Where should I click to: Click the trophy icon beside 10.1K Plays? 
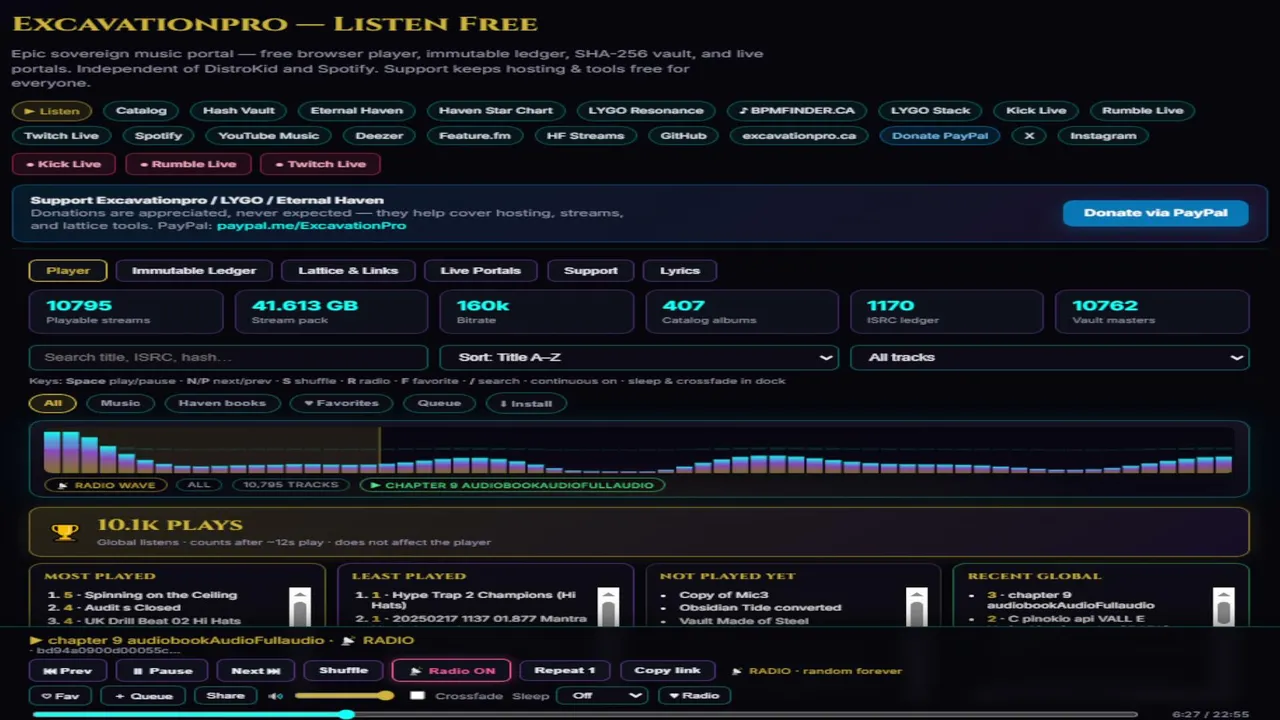coord(65,532)
